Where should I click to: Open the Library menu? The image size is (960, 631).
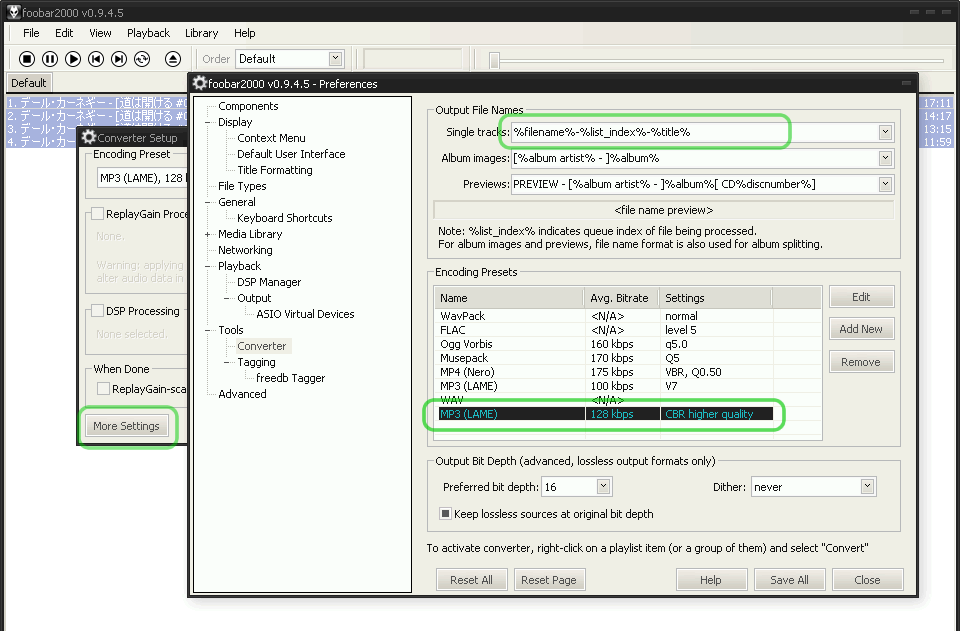click(201, 33)
